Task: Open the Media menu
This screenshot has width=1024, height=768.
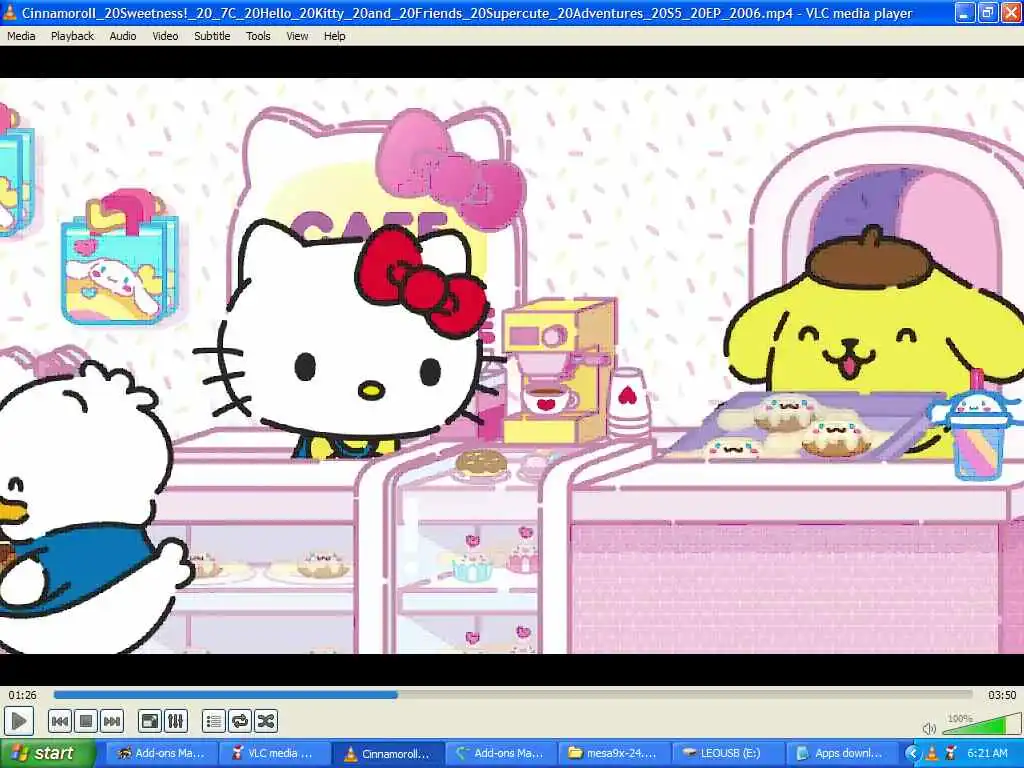Action: pyautogui.click(x=21, y=36)
